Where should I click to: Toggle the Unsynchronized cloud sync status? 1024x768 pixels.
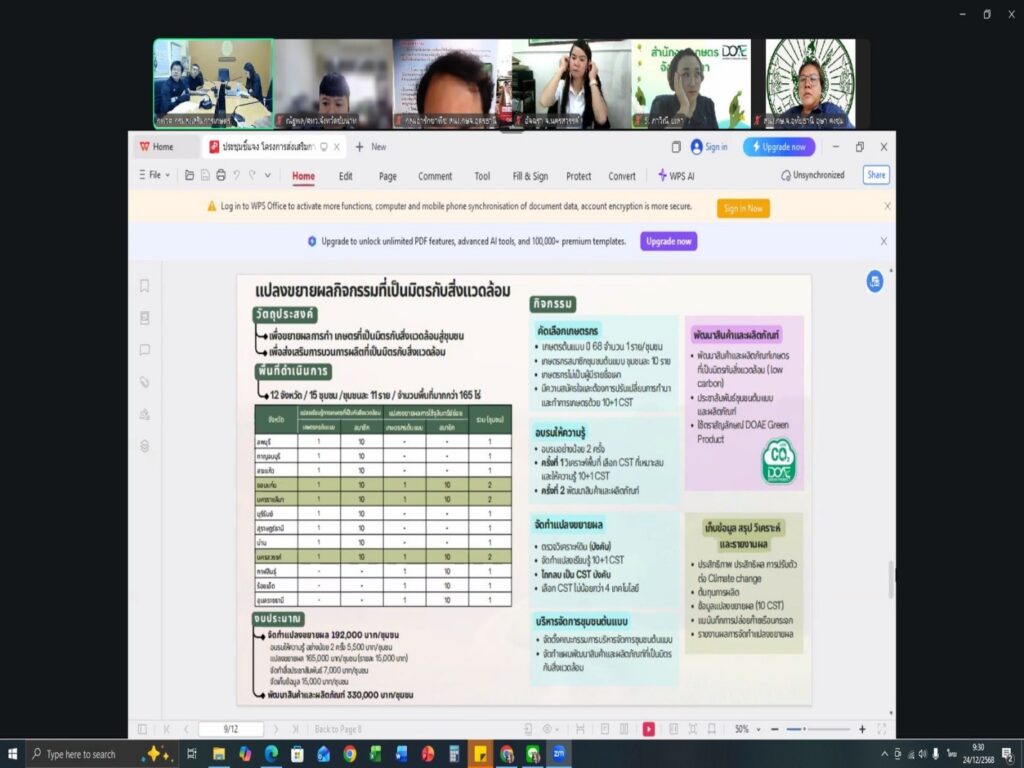(x=812, y=175)
